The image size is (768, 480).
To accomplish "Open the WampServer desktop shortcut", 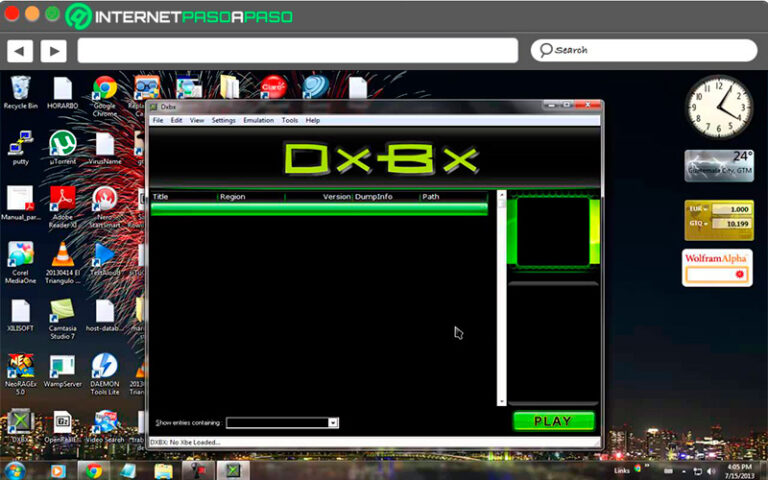I will tap(62, 366).
